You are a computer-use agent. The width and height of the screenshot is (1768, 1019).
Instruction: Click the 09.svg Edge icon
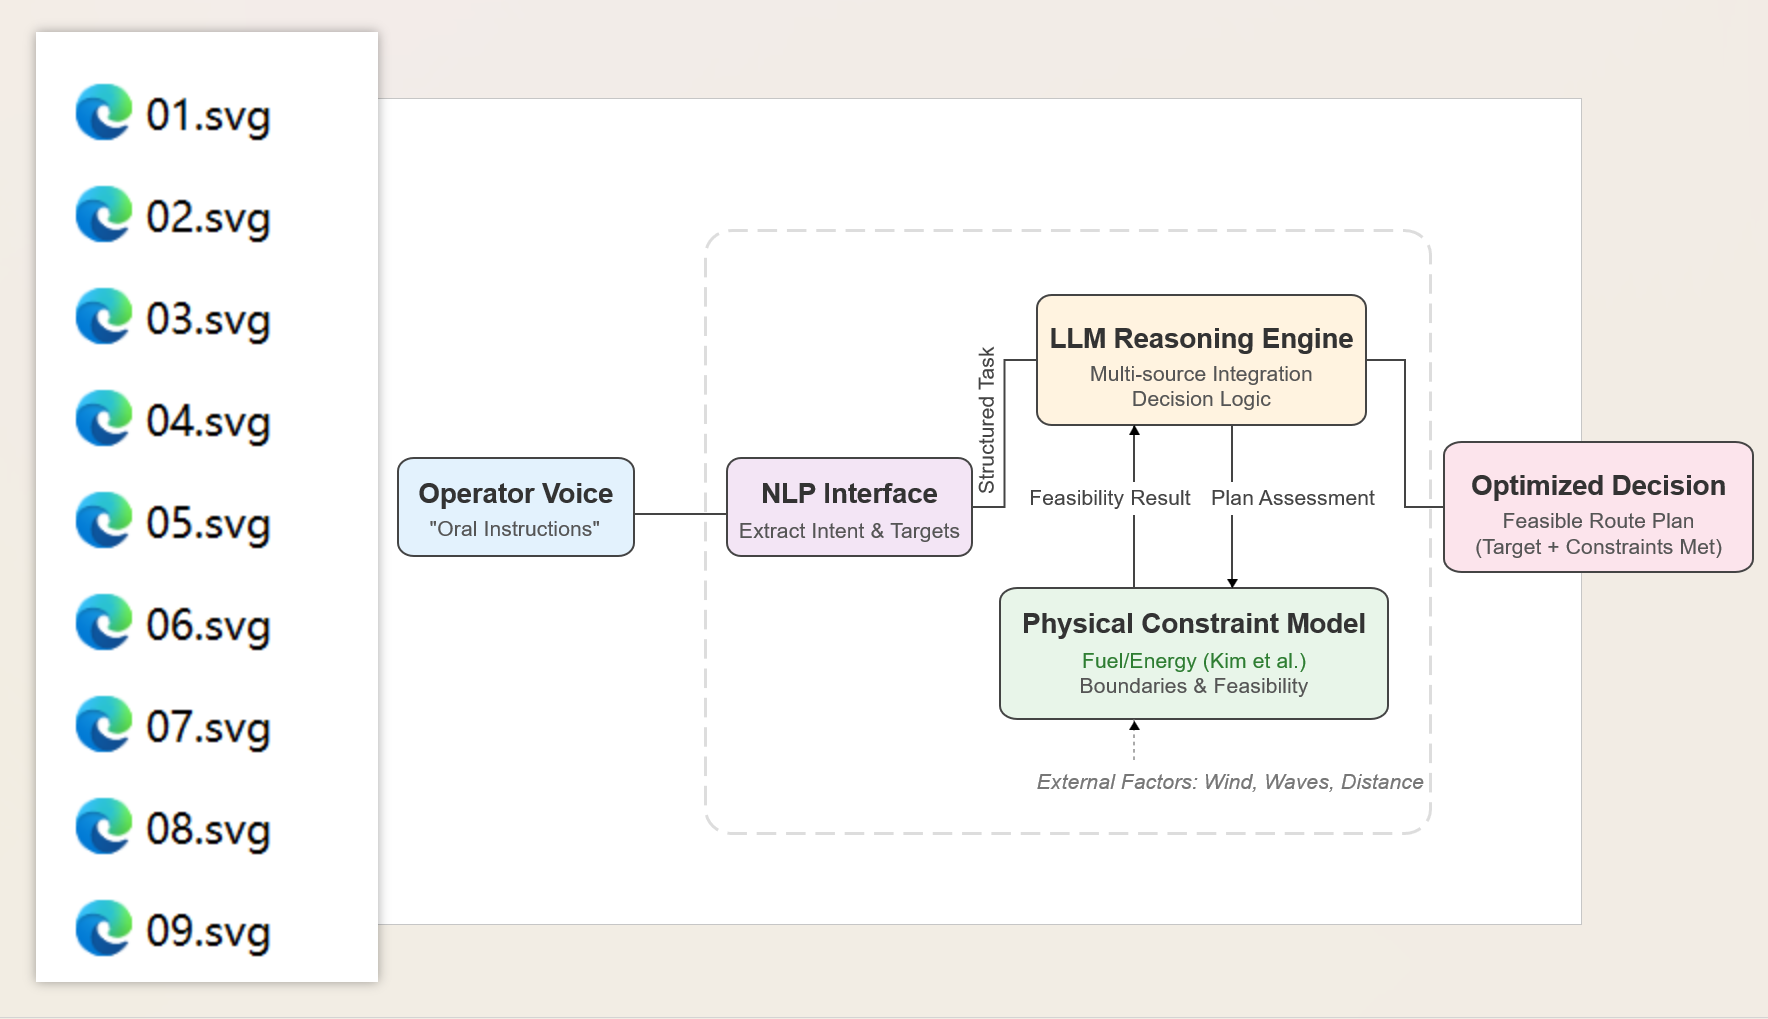[104, 929]
